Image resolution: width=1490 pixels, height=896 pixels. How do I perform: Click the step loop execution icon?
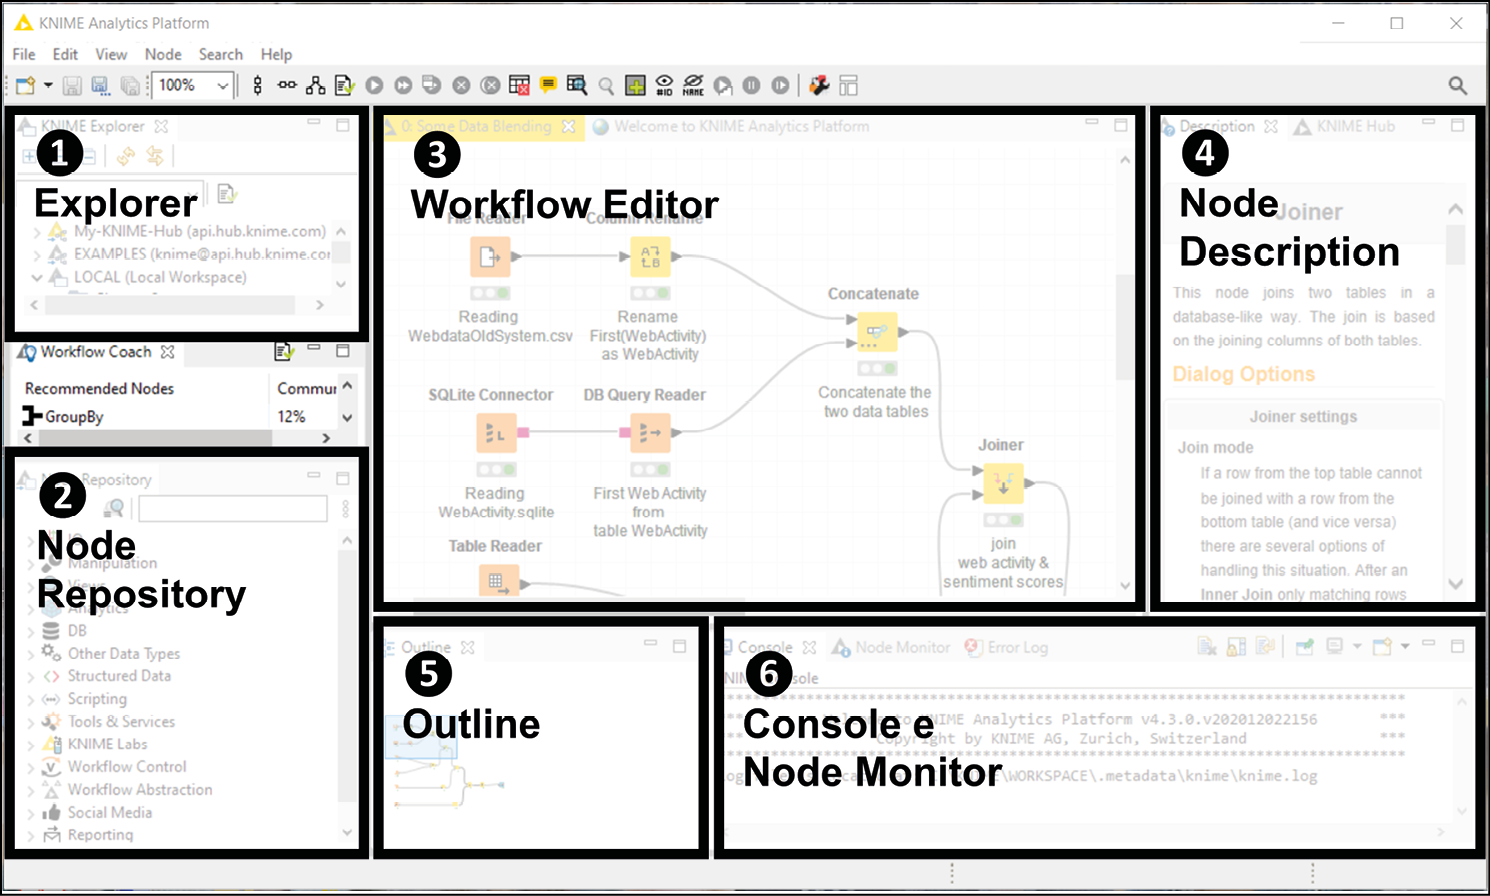(723, 86)
